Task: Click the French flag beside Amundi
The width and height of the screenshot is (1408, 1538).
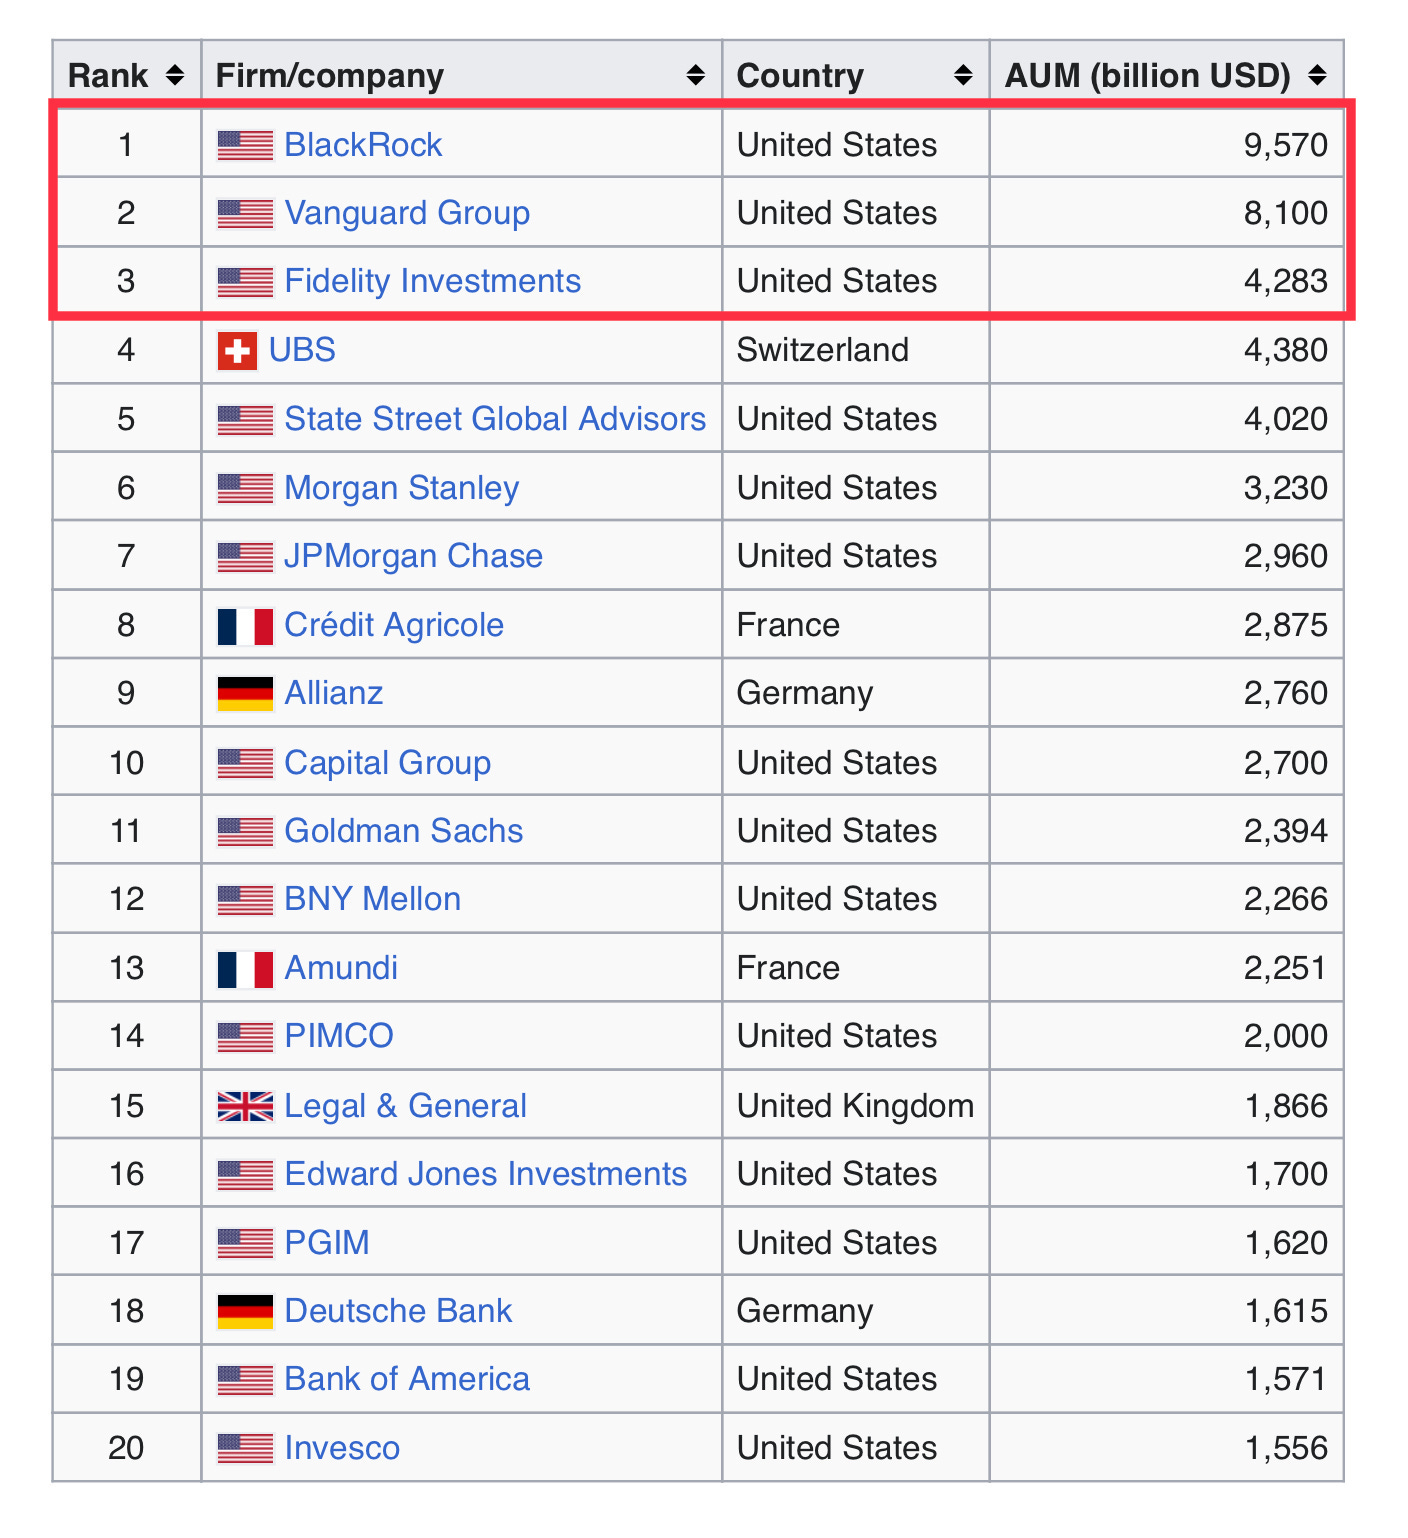Action: (x=245, y=969)
